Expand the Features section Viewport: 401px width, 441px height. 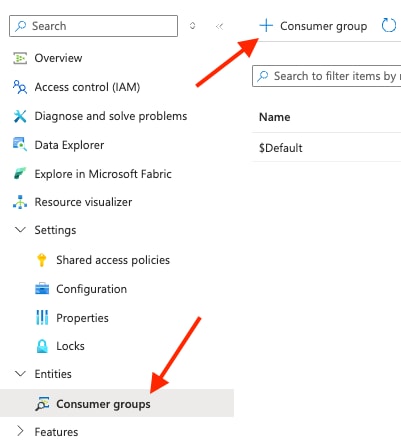coord(20,431)
